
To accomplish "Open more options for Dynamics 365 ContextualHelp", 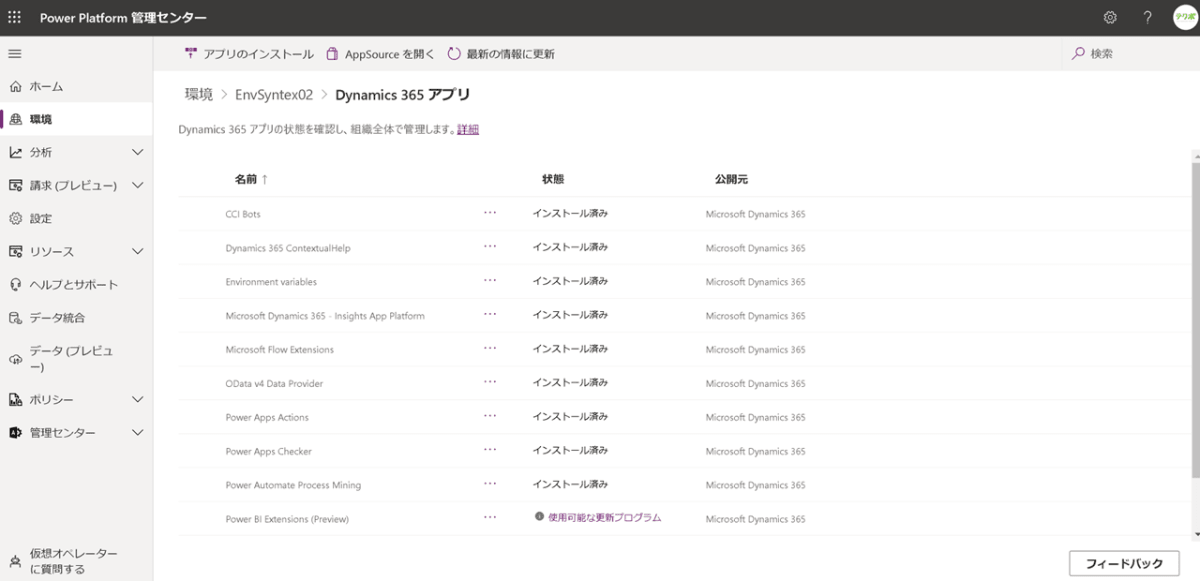I will tap(490, 246).
